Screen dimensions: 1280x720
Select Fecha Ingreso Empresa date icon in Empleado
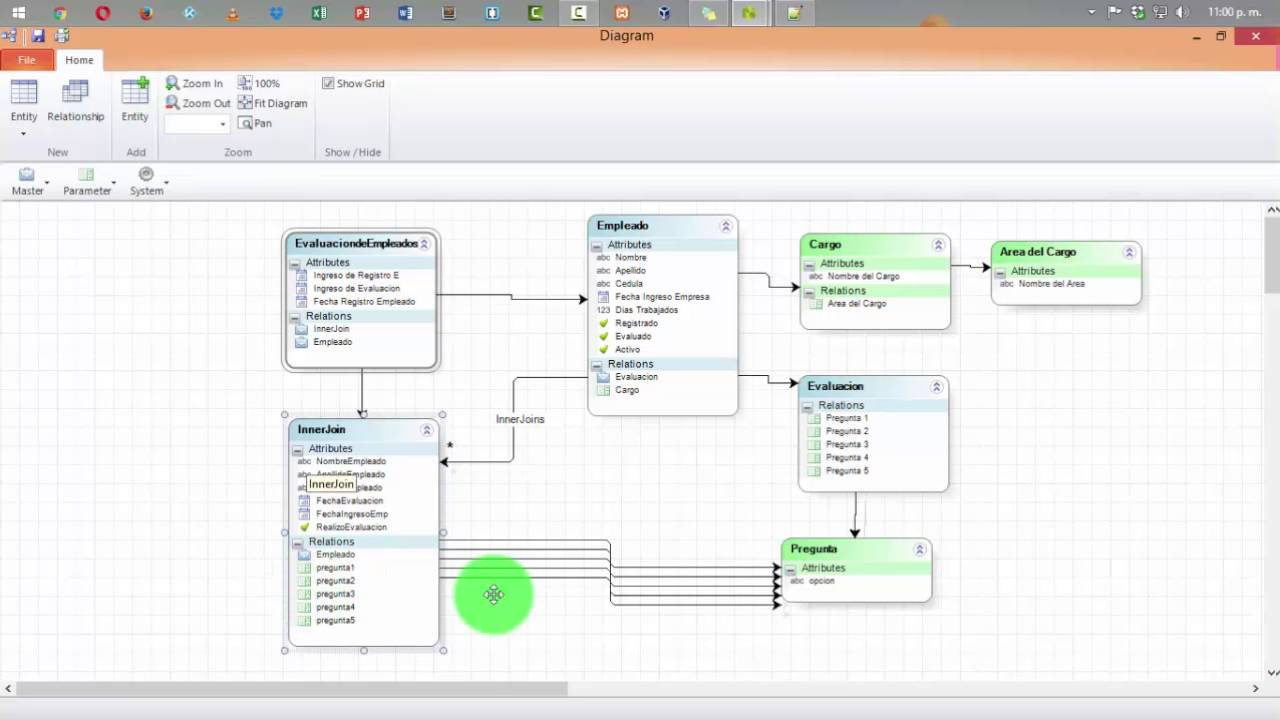[603, 297]
